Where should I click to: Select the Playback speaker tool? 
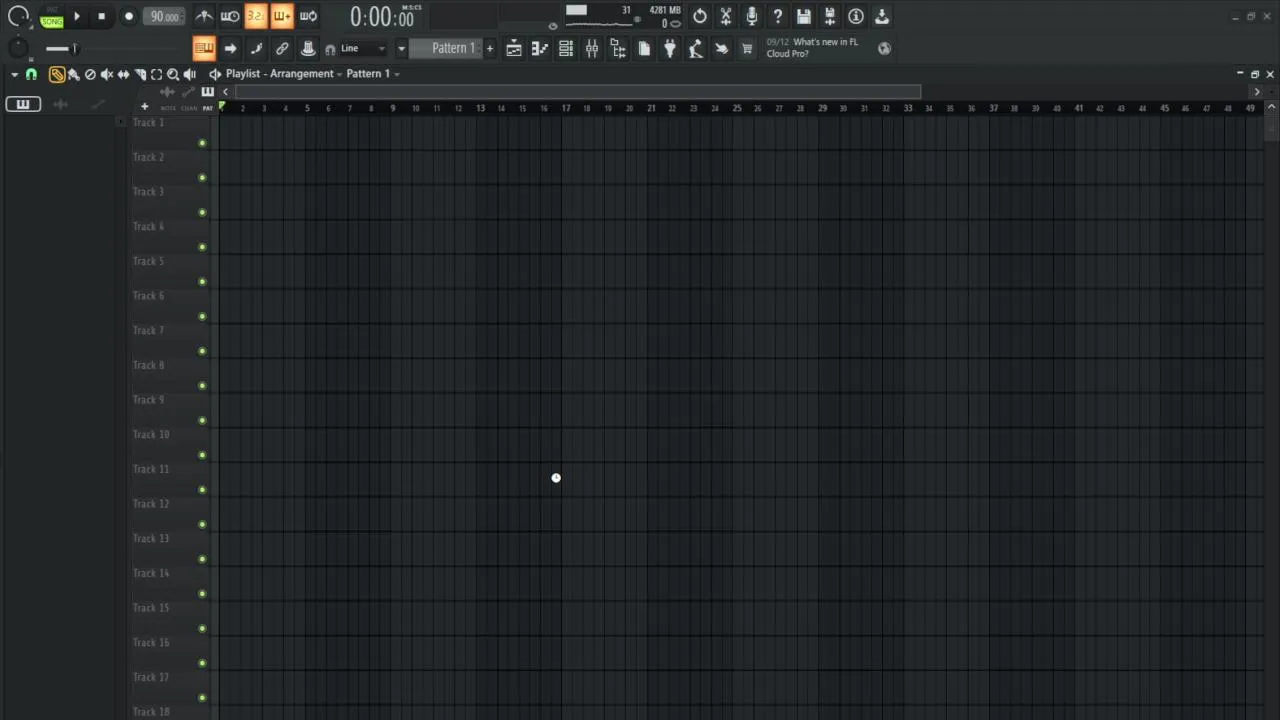189,74
